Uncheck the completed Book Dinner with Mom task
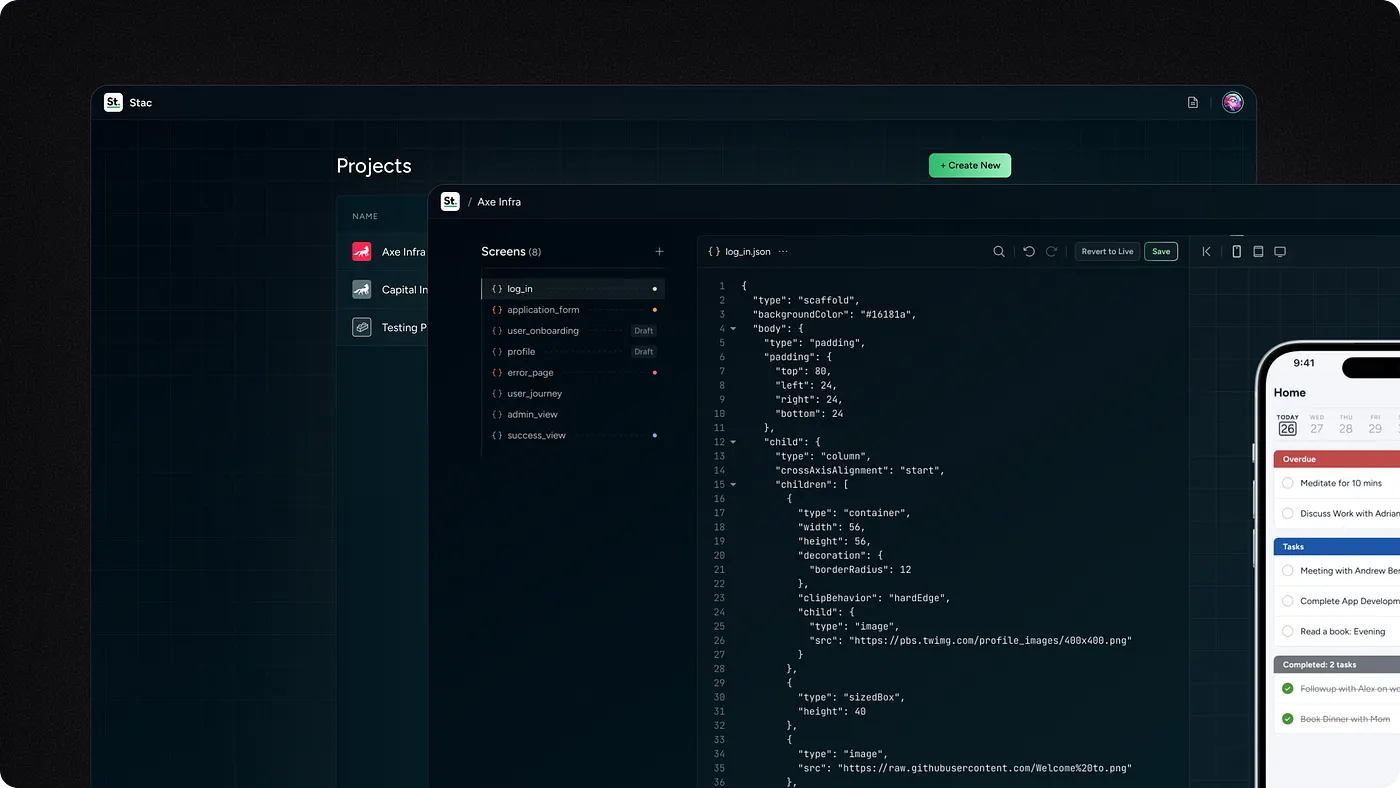This screenshot has height=788, width=1400. [1289, 718]
